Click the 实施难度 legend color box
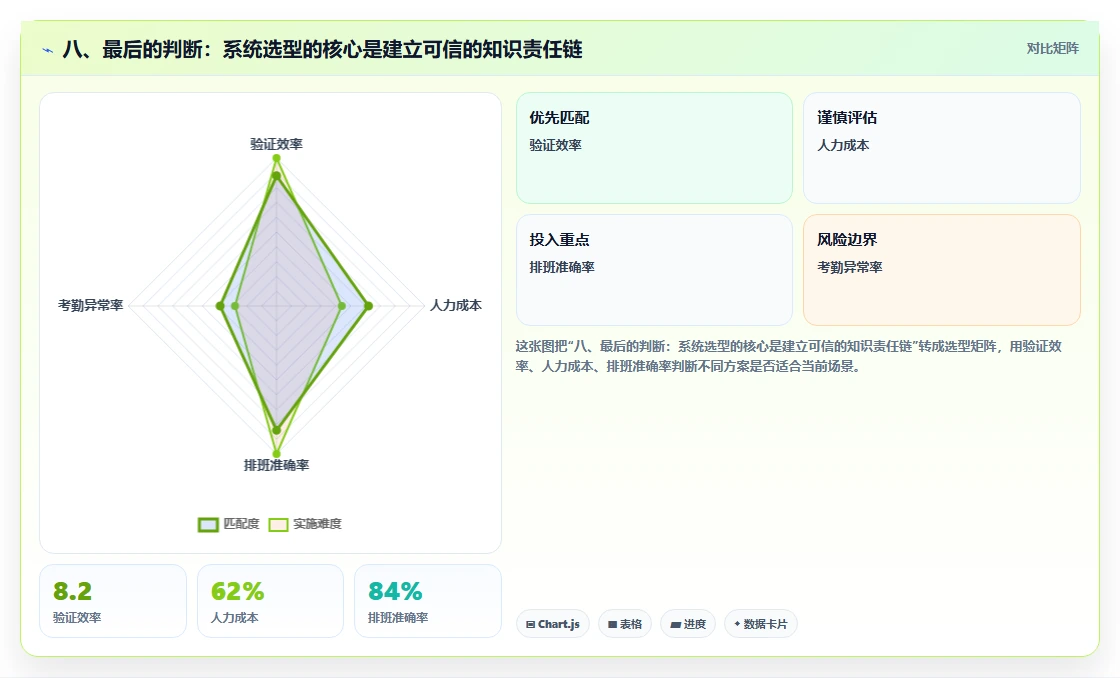Screen dimensions: 1120x678 point(279,524)
